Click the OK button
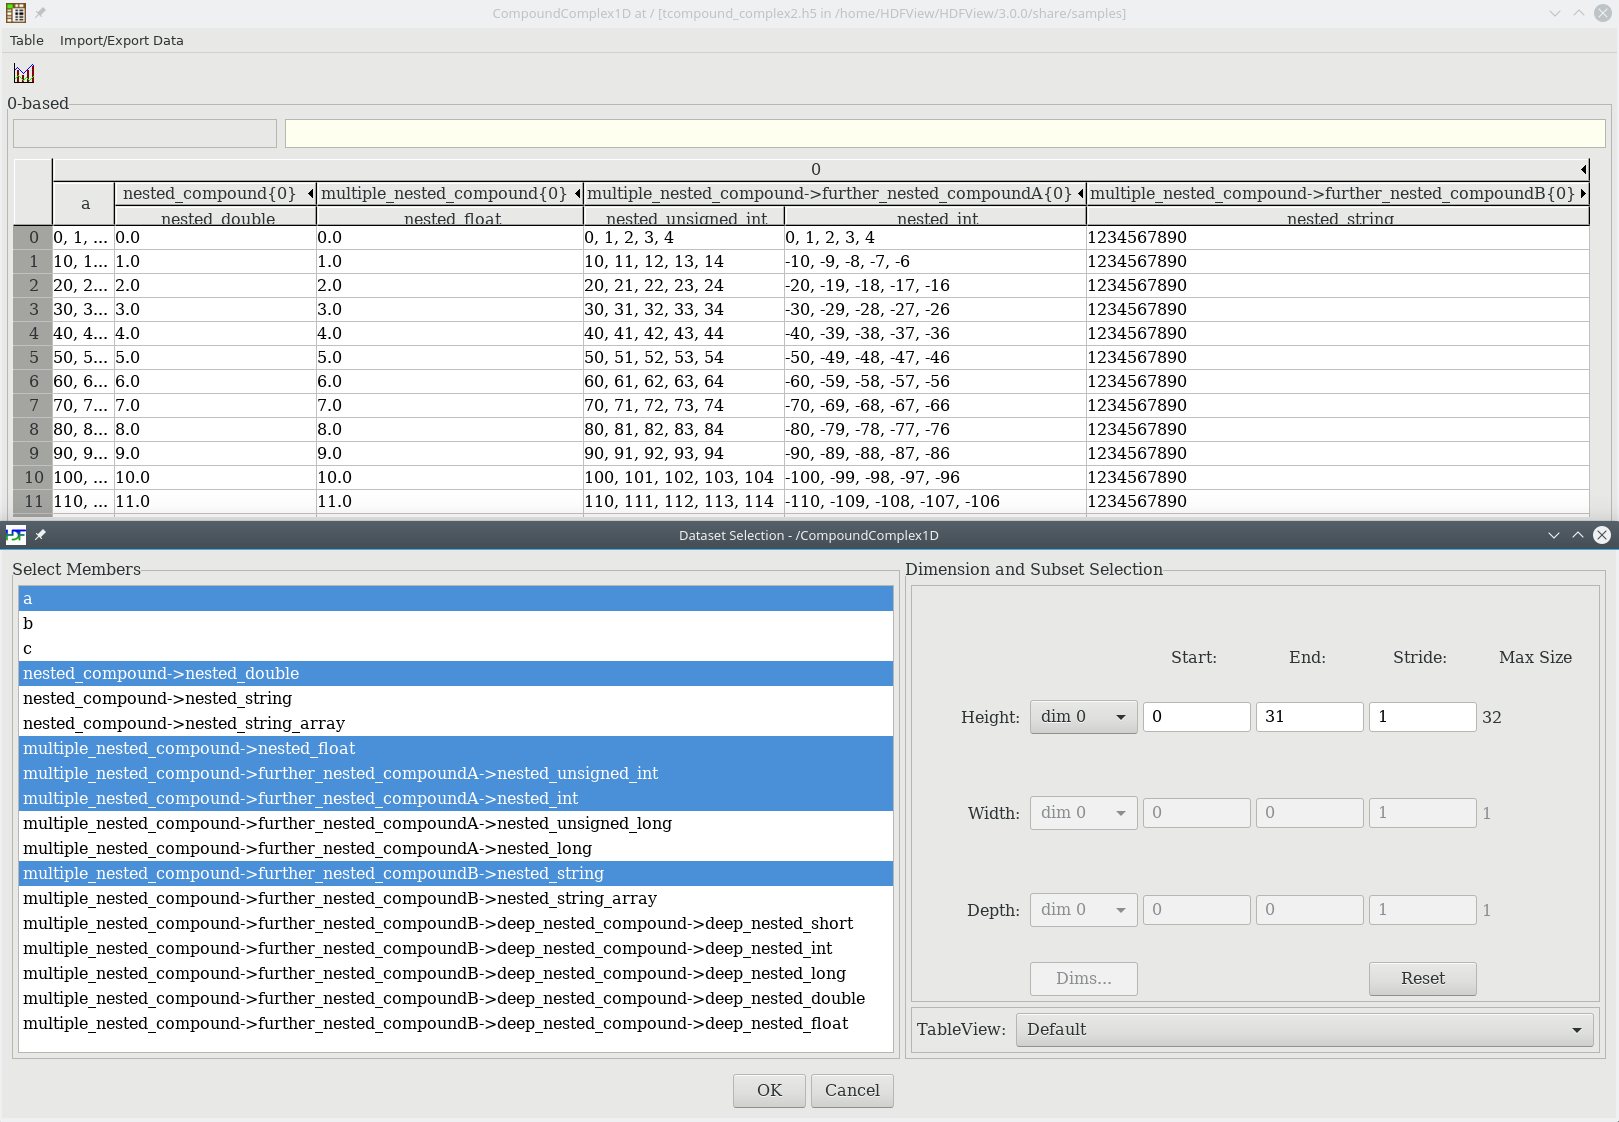1619x1122 pixels. tap(769, 1091)
